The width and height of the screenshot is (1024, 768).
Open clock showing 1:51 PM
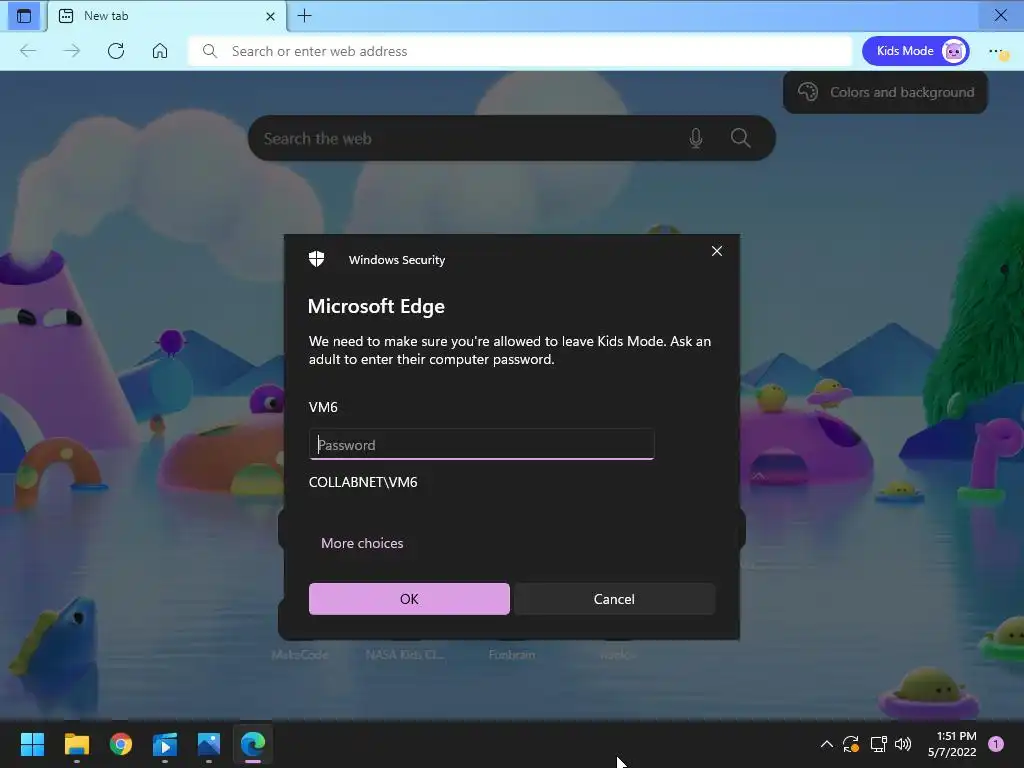click(x=952, y=744)
